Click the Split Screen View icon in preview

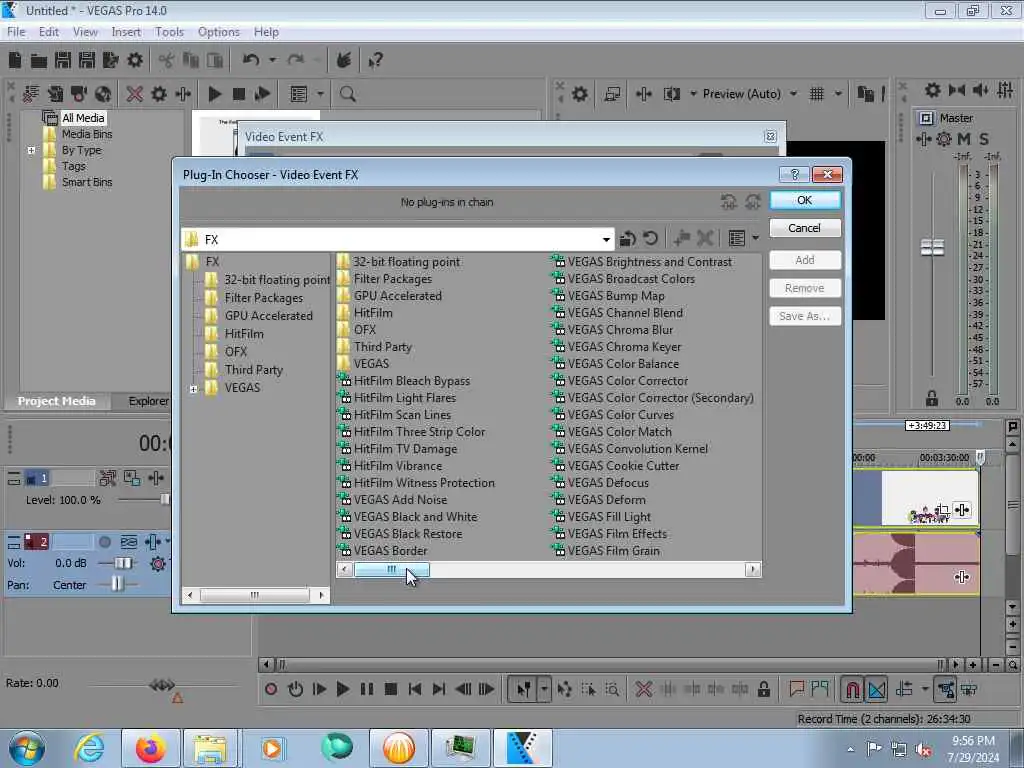click(672, 94)
